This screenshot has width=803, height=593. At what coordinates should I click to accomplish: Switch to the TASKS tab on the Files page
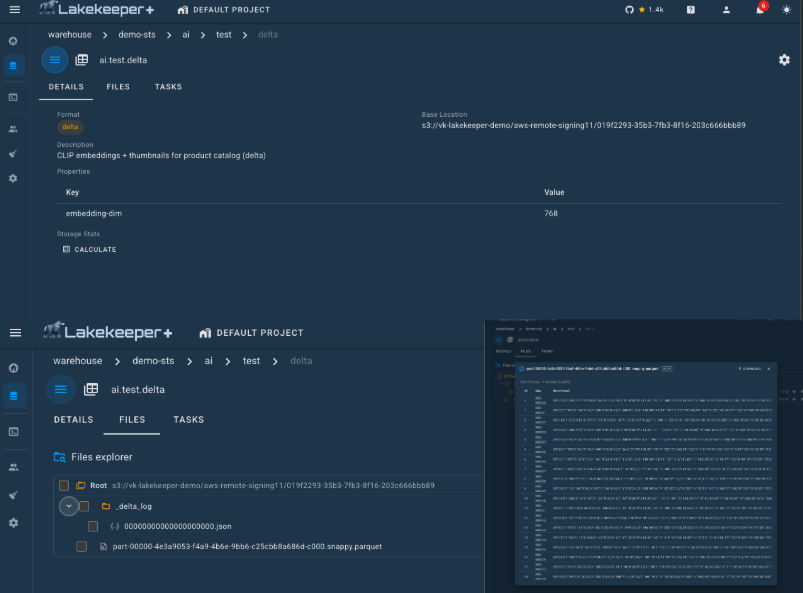click(188, 420)
